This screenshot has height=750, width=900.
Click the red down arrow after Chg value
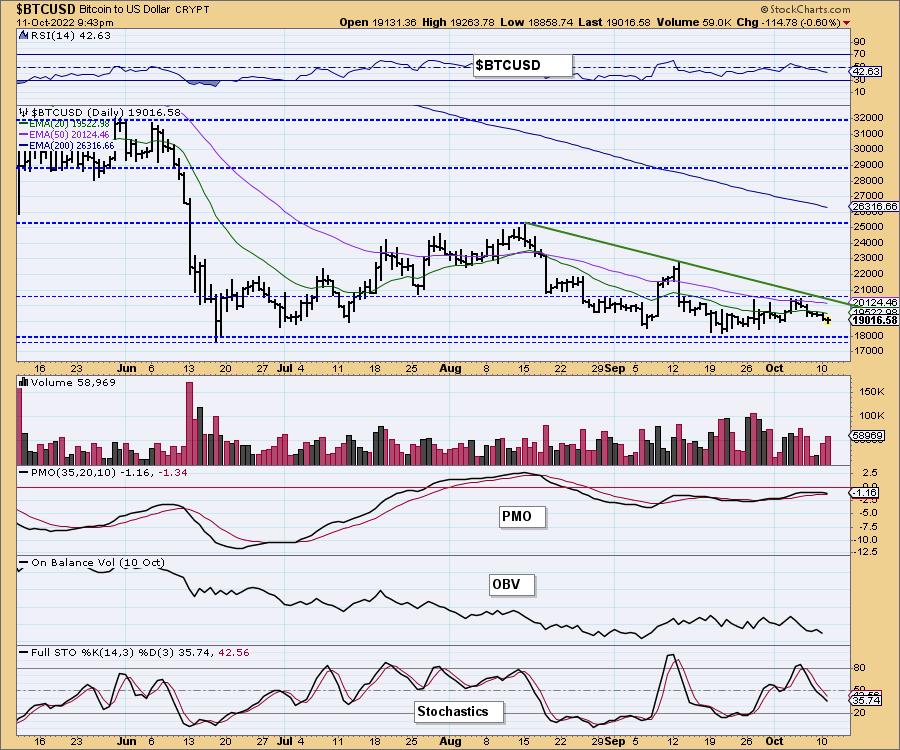point(847,23)
